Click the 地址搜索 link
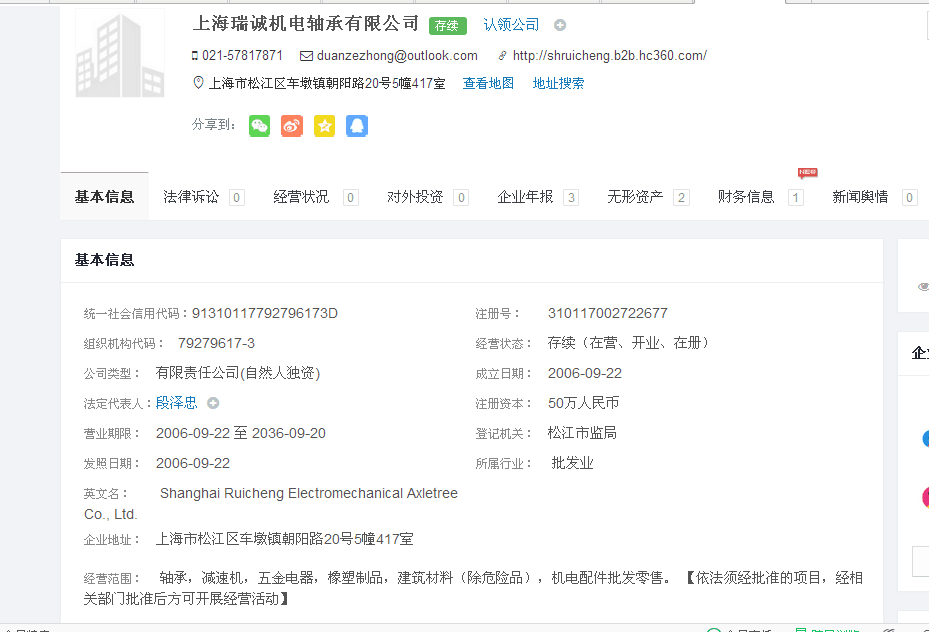 point(558,84)
